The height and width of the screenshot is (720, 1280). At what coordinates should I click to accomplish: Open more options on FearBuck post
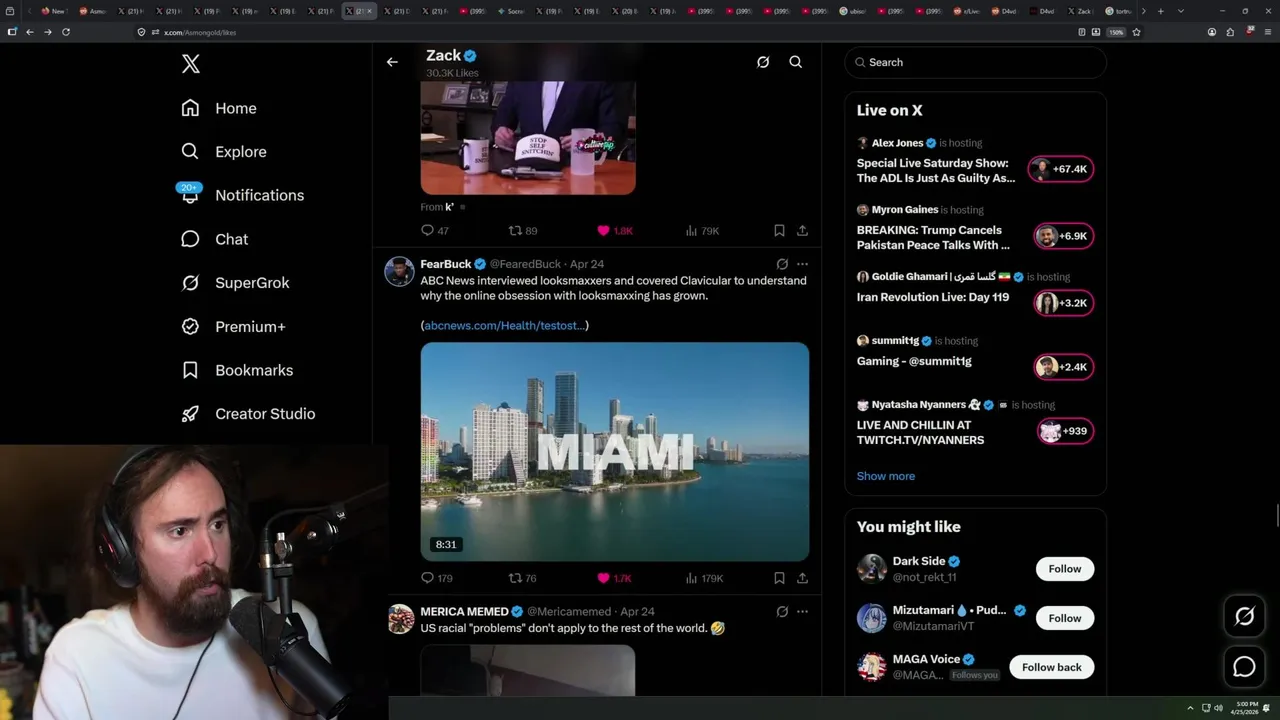point(802,264)
